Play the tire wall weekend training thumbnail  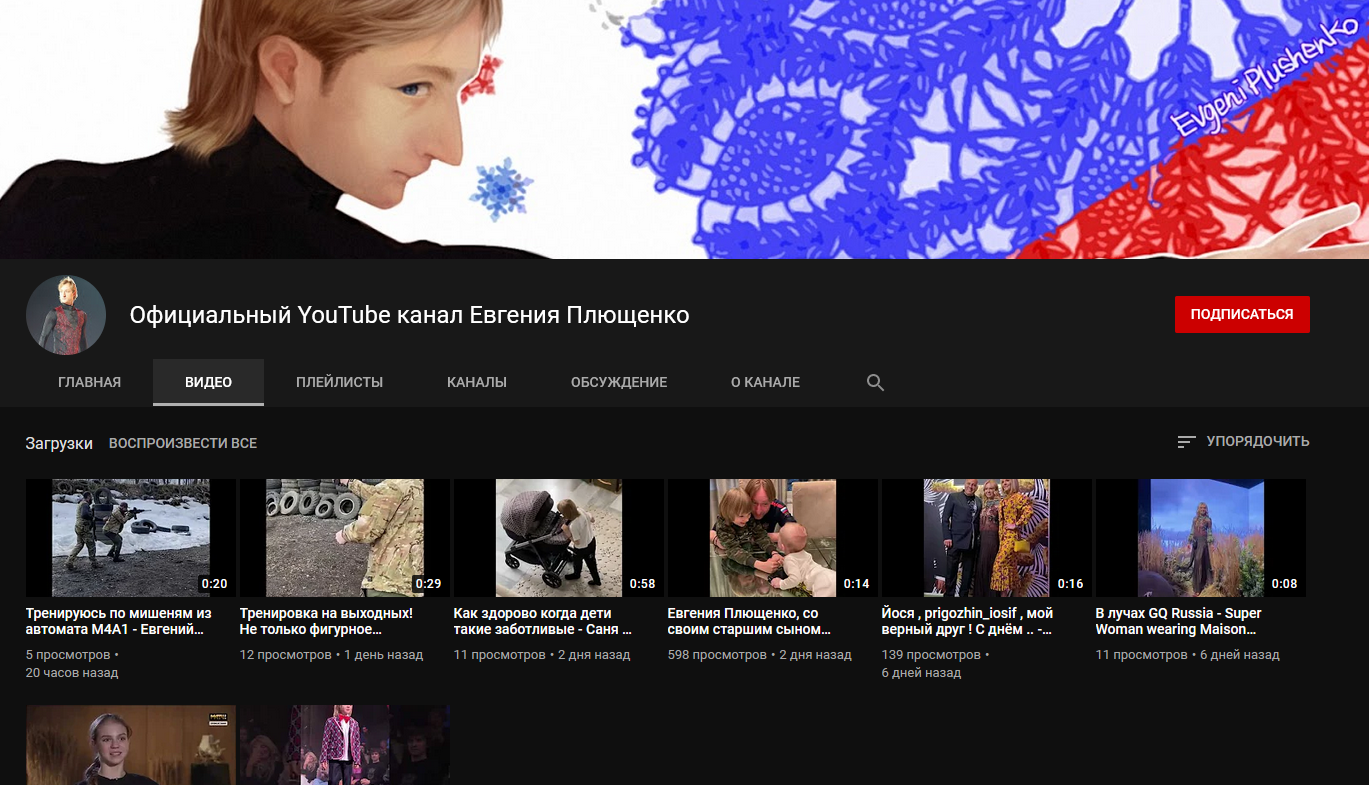[x=344, y=538]
